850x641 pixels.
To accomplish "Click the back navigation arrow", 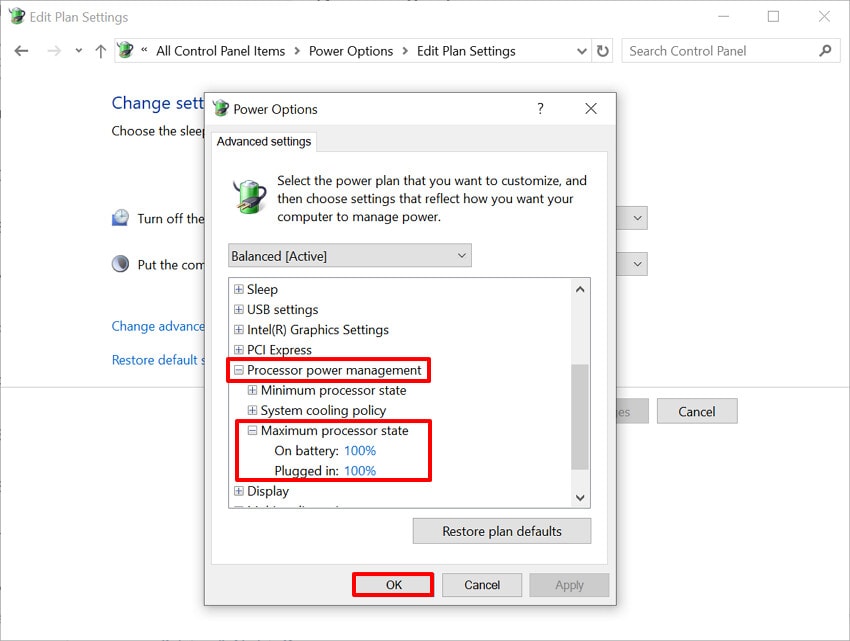I will [21, 50].
